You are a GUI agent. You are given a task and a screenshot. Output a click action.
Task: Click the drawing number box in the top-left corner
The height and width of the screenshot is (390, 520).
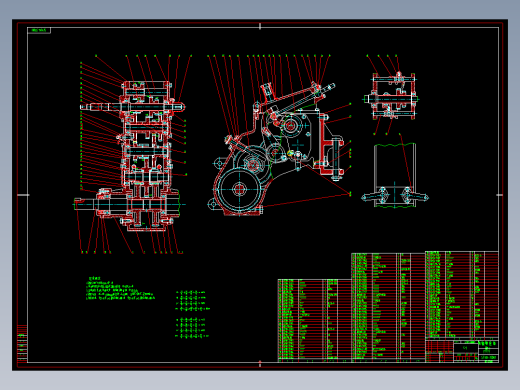(39, 30)
